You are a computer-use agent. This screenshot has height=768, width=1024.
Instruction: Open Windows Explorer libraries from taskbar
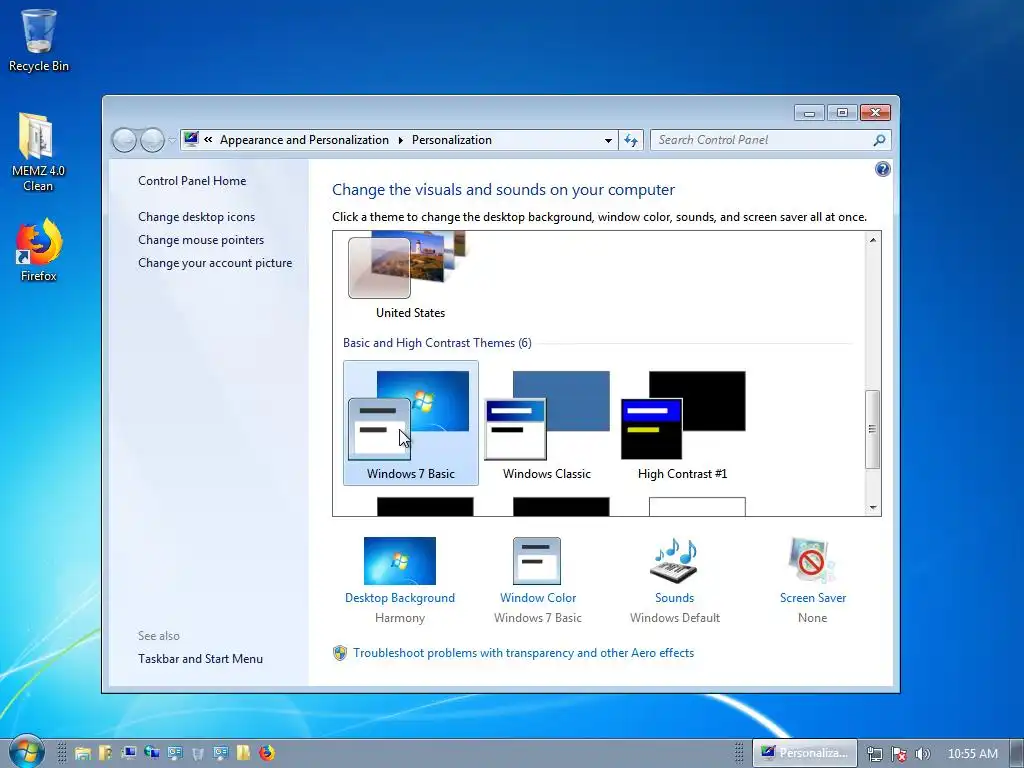point(83,753)
